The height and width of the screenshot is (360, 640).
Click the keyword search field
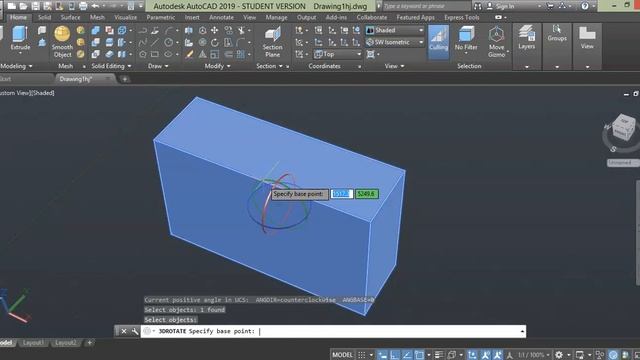pyautogui.click(x=427, y=6)
